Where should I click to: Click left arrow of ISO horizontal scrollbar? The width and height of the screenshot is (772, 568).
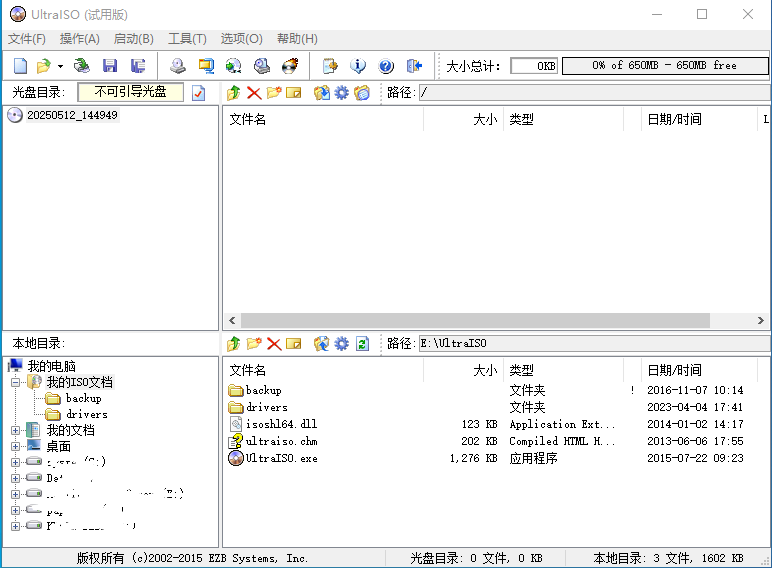pyautogui.click(x=232, y=320)
